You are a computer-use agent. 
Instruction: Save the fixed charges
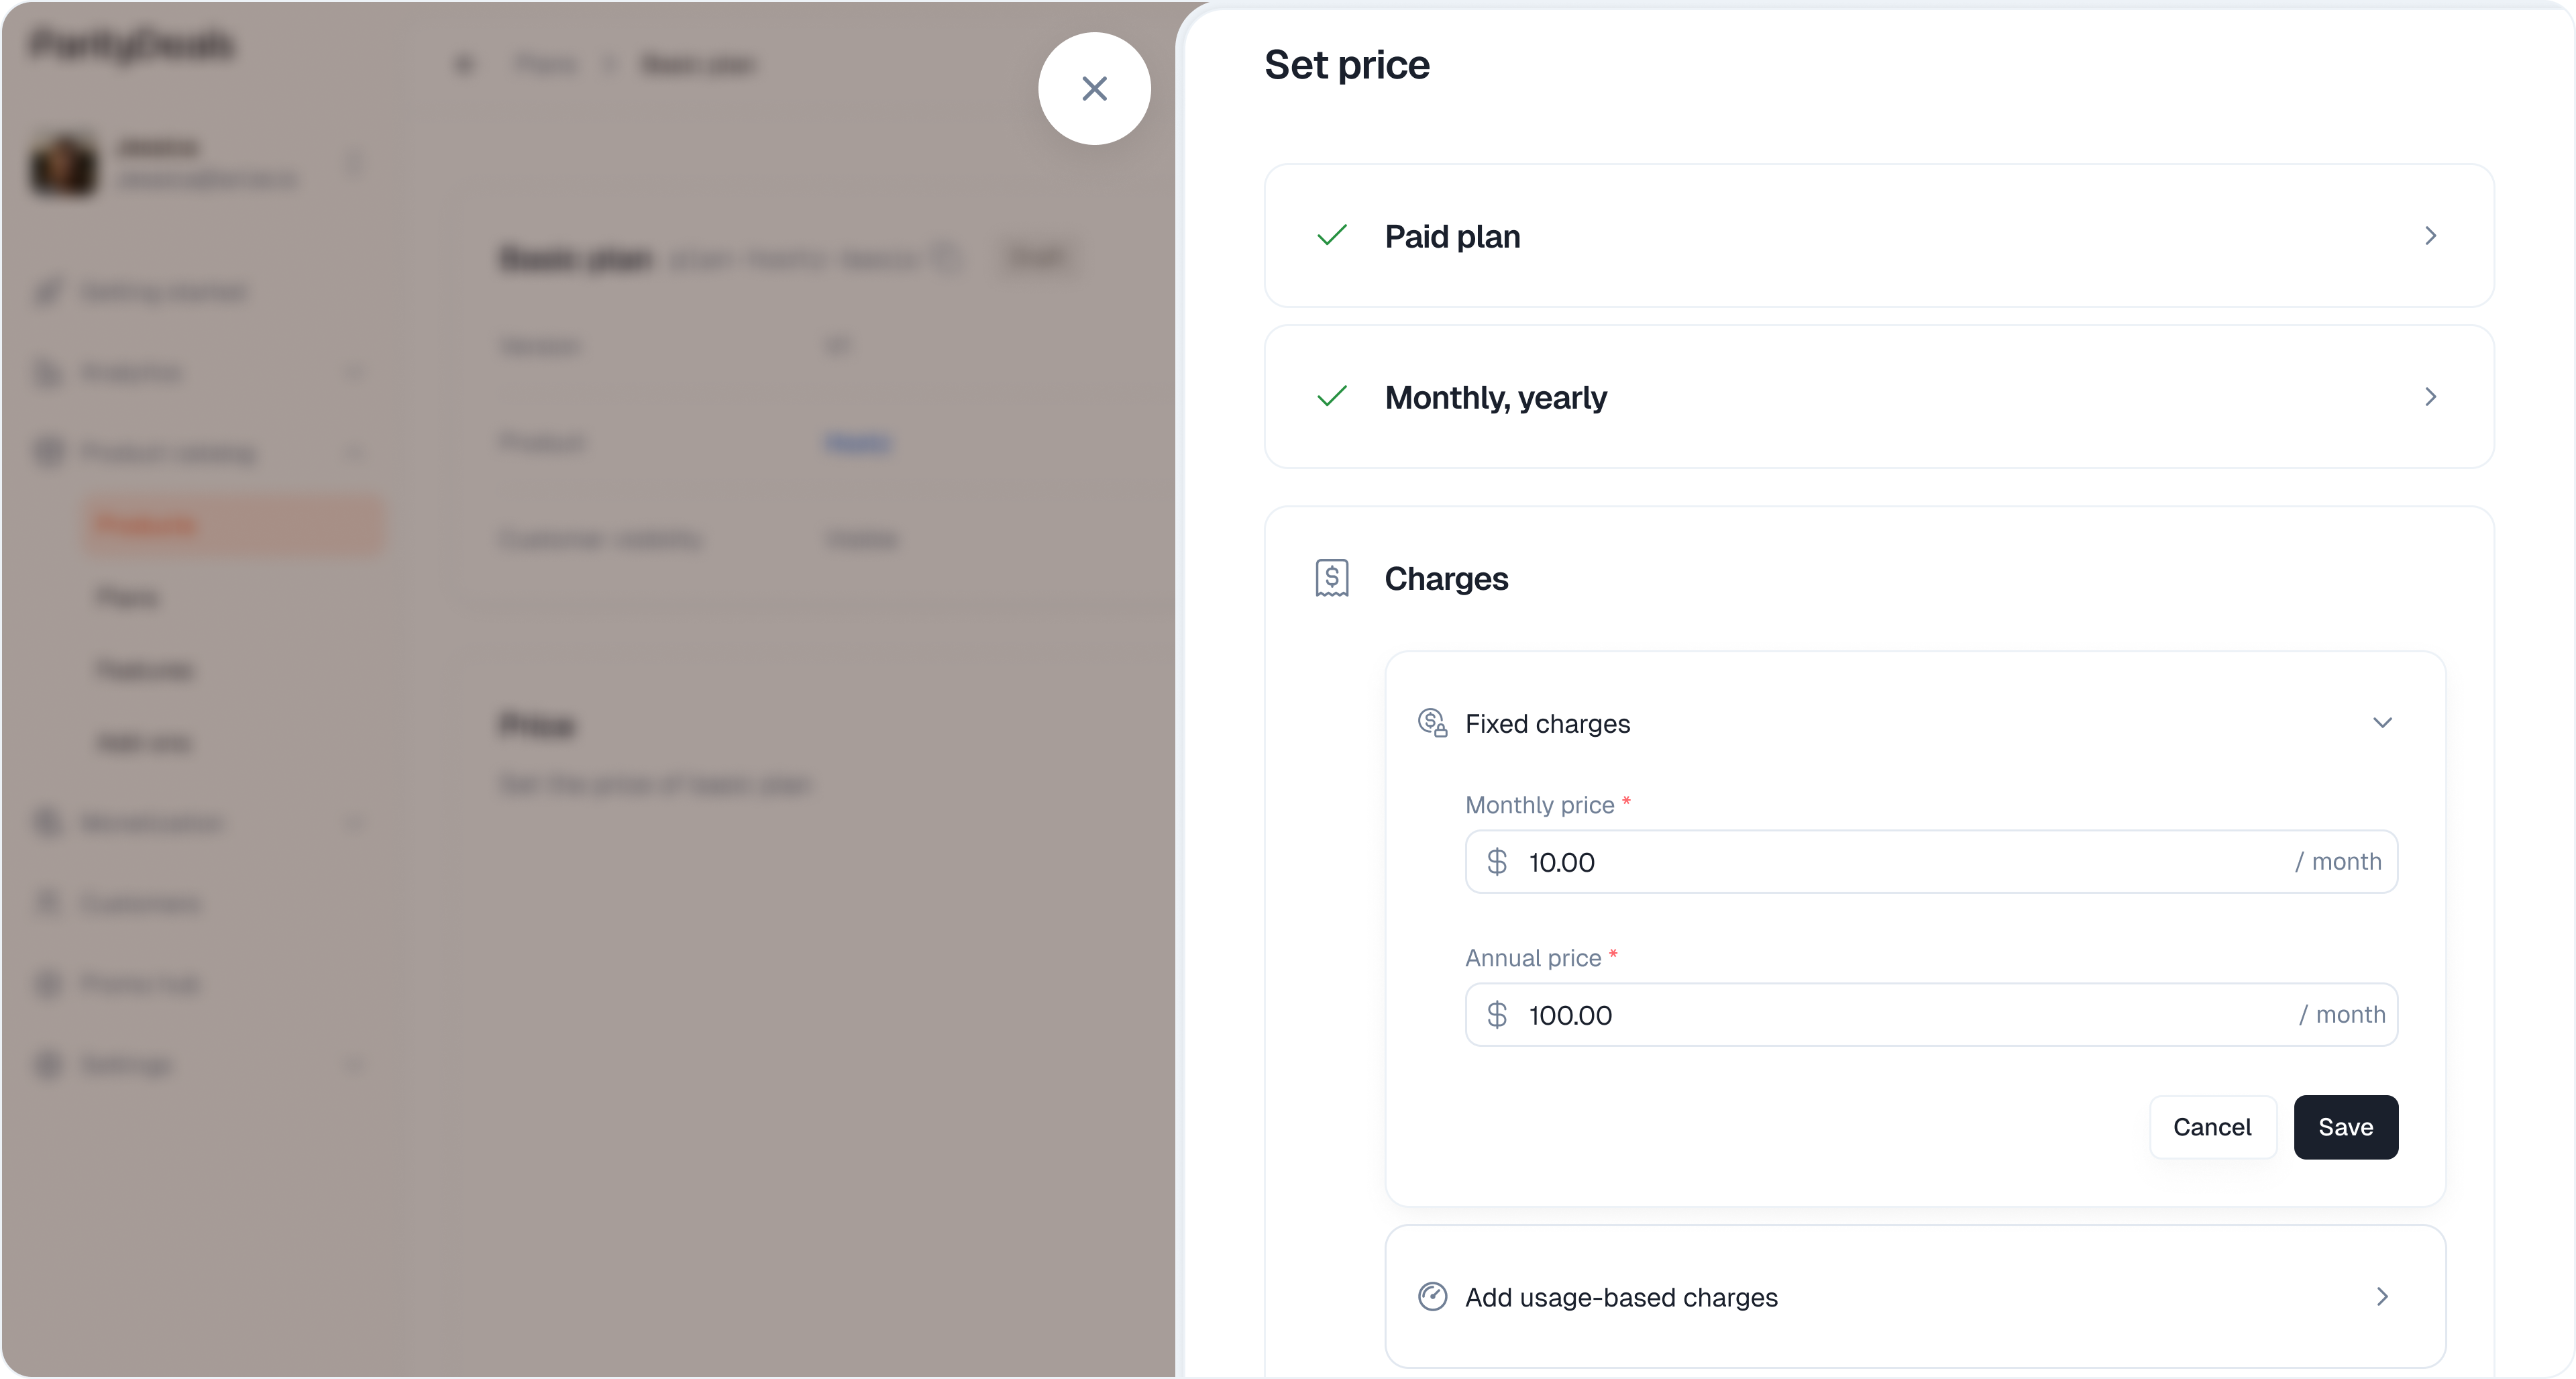(2345, 1127)
